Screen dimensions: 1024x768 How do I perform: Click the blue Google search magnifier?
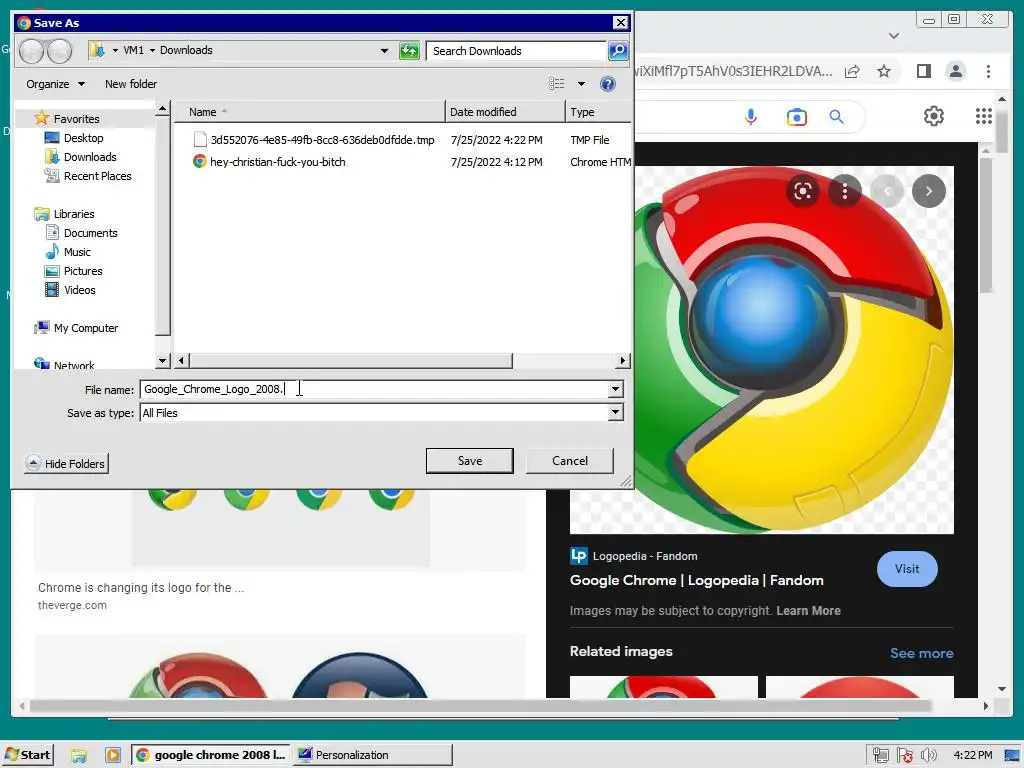pos(837,117)
